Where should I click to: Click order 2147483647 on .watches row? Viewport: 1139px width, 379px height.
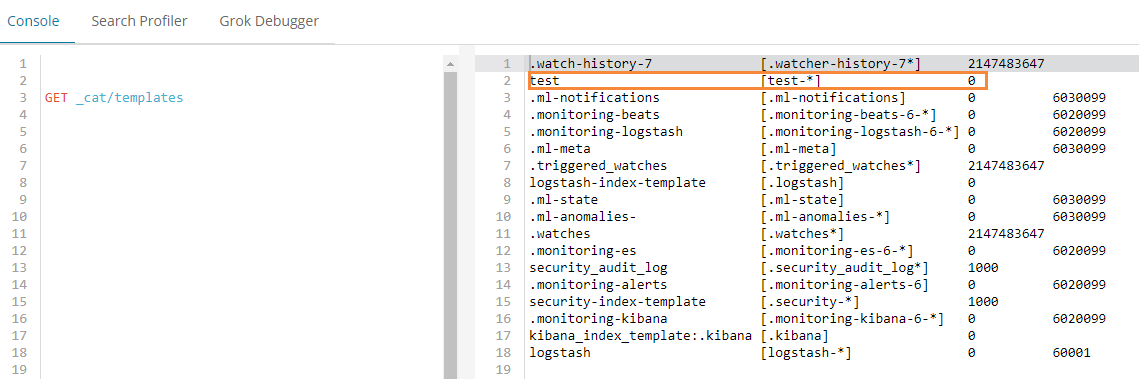click(x=1006, y=234)
